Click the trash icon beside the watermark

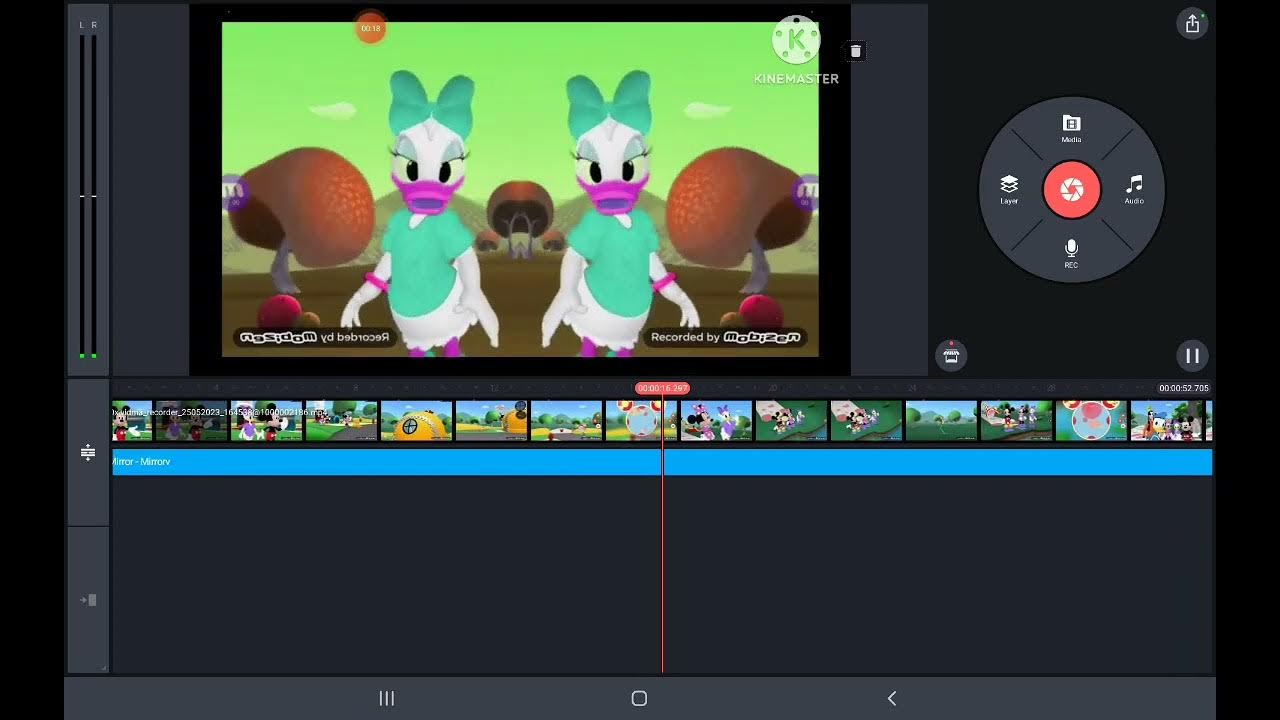click(x=855, y=51)
